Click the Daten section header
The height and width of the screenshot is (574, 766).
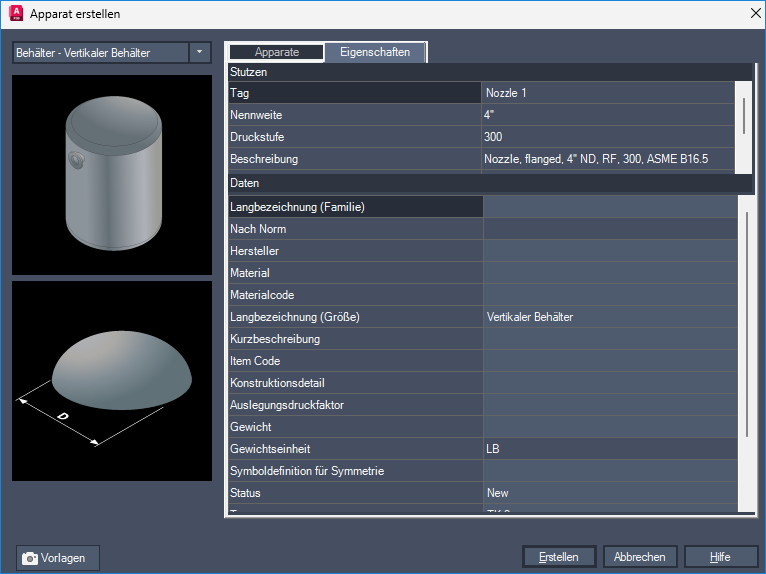491,183
